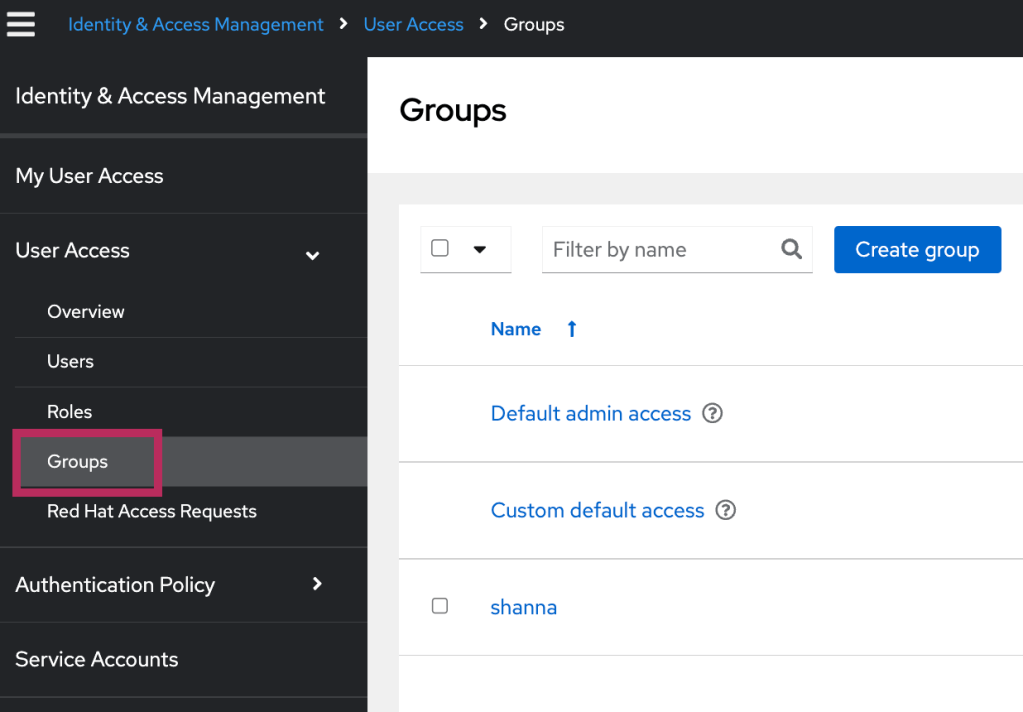Open the bulk select dropdown caret

tap(479, 249)
